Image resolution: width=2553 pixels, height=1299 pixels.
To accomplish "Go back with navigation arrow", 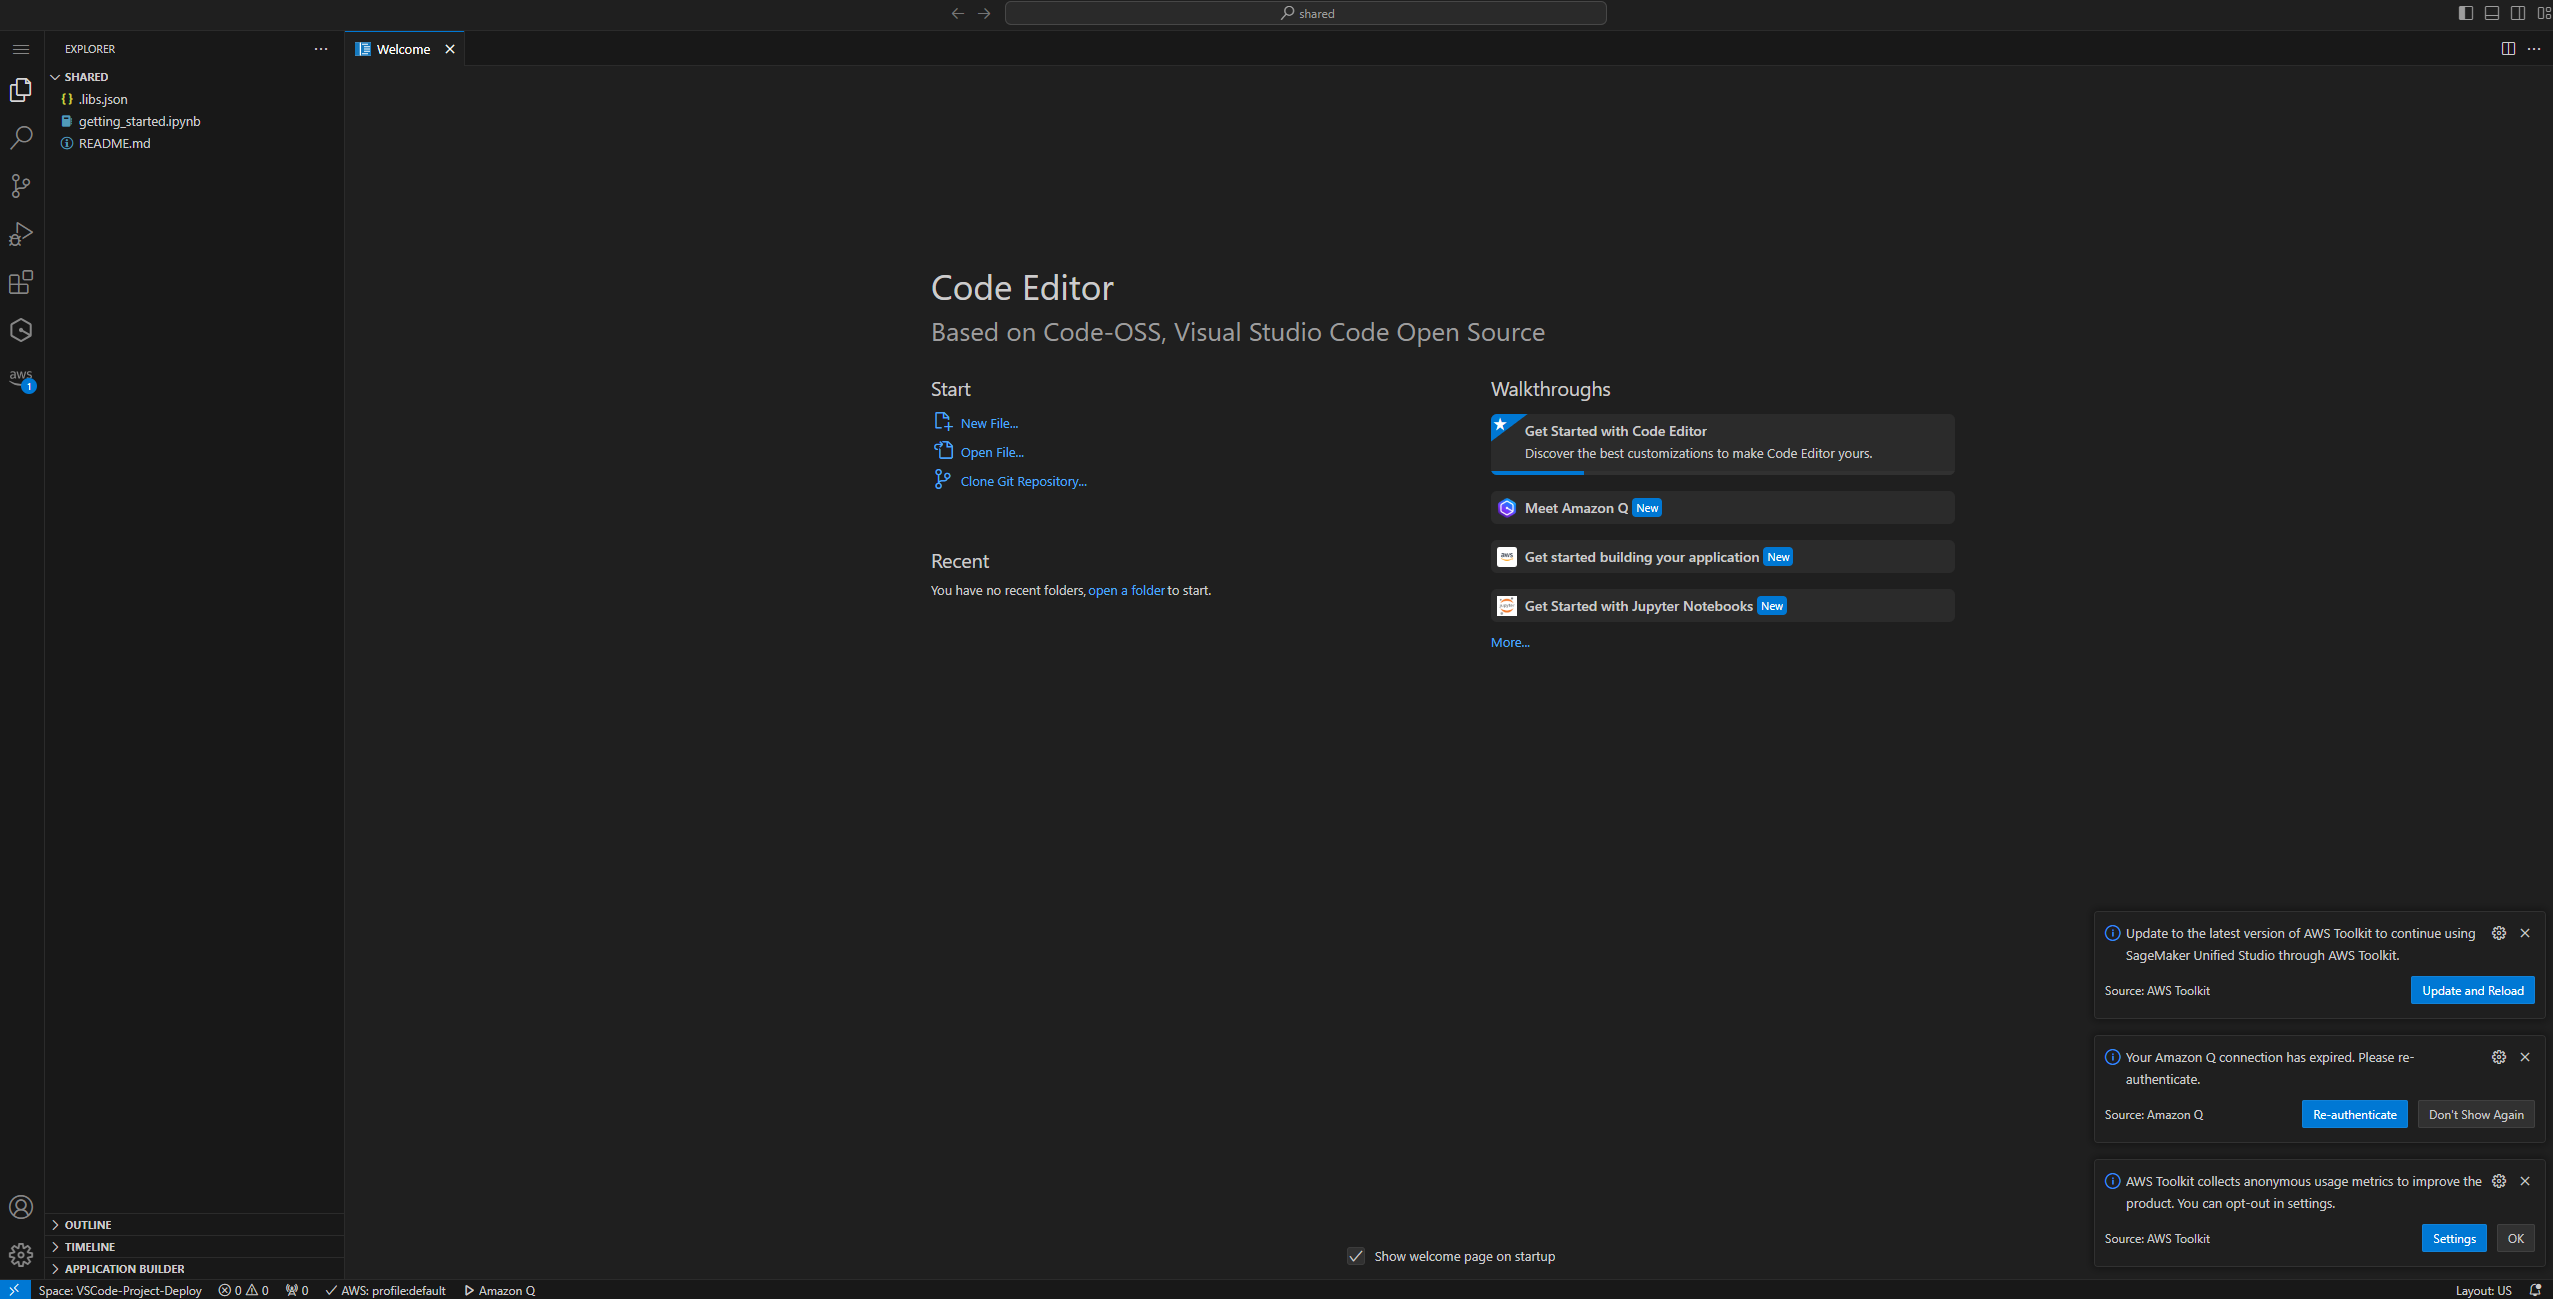I will (x=958, y=13).
